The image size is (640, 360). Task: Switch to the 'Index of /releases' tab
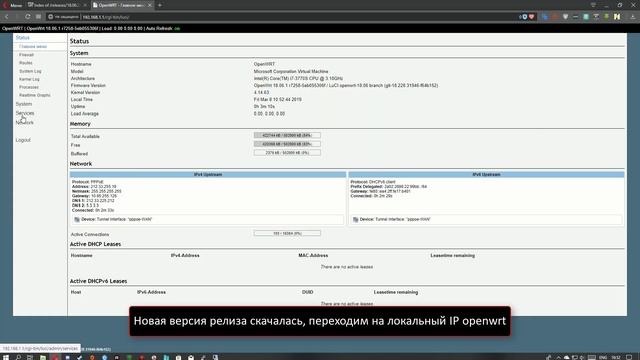tap(56, 5)
